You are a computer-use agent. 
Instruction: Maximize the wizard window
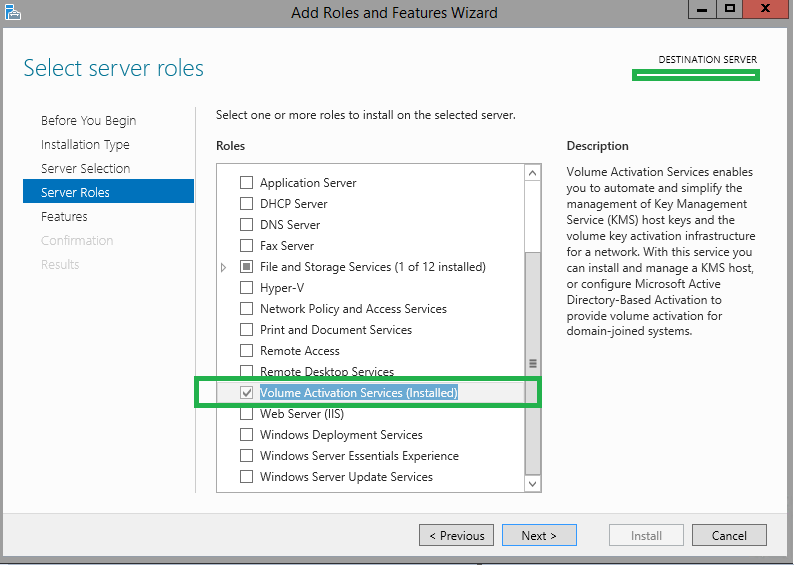coord(731,9)
